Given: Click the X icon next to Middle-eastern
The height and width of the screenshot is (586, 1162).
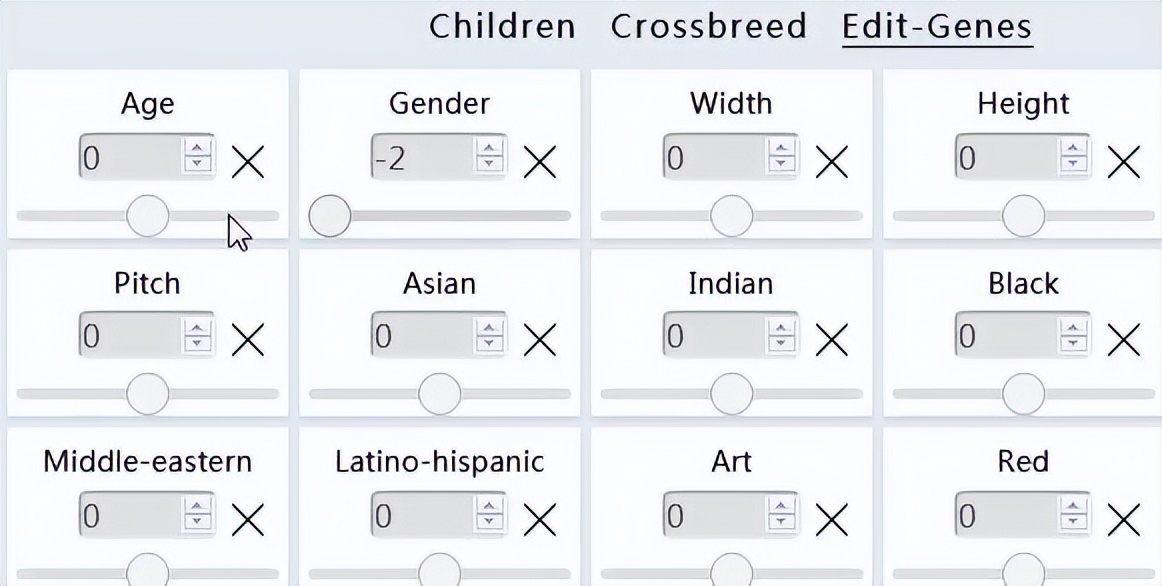Looking at the screenshot, I should click(248, 518).
